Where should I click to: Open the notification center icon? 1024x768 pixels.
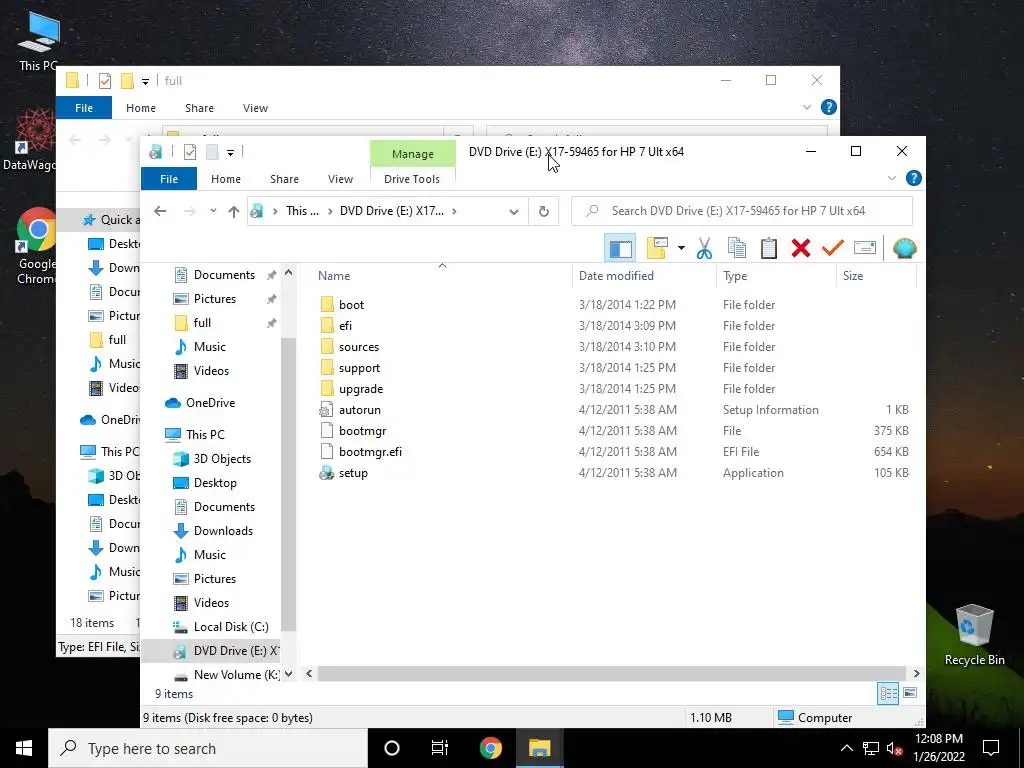(x=991, y=748)
